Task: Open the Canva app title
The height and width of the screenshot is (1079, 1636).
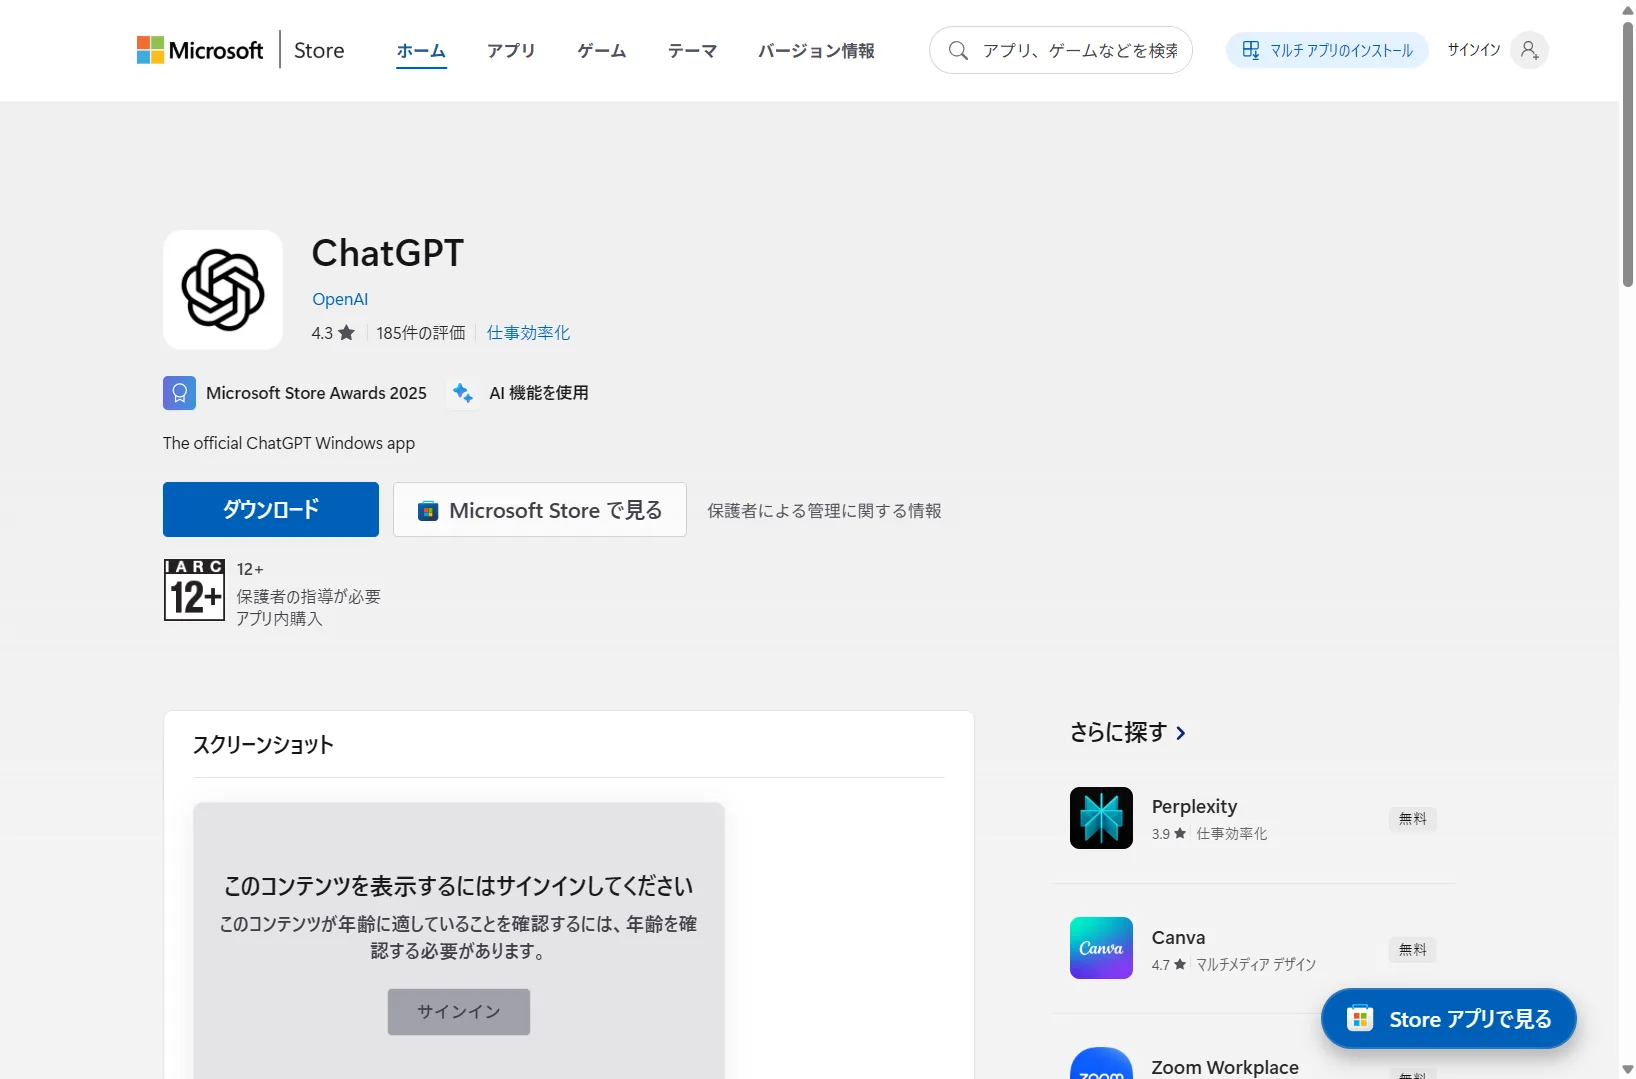Action: point(1178,937)
